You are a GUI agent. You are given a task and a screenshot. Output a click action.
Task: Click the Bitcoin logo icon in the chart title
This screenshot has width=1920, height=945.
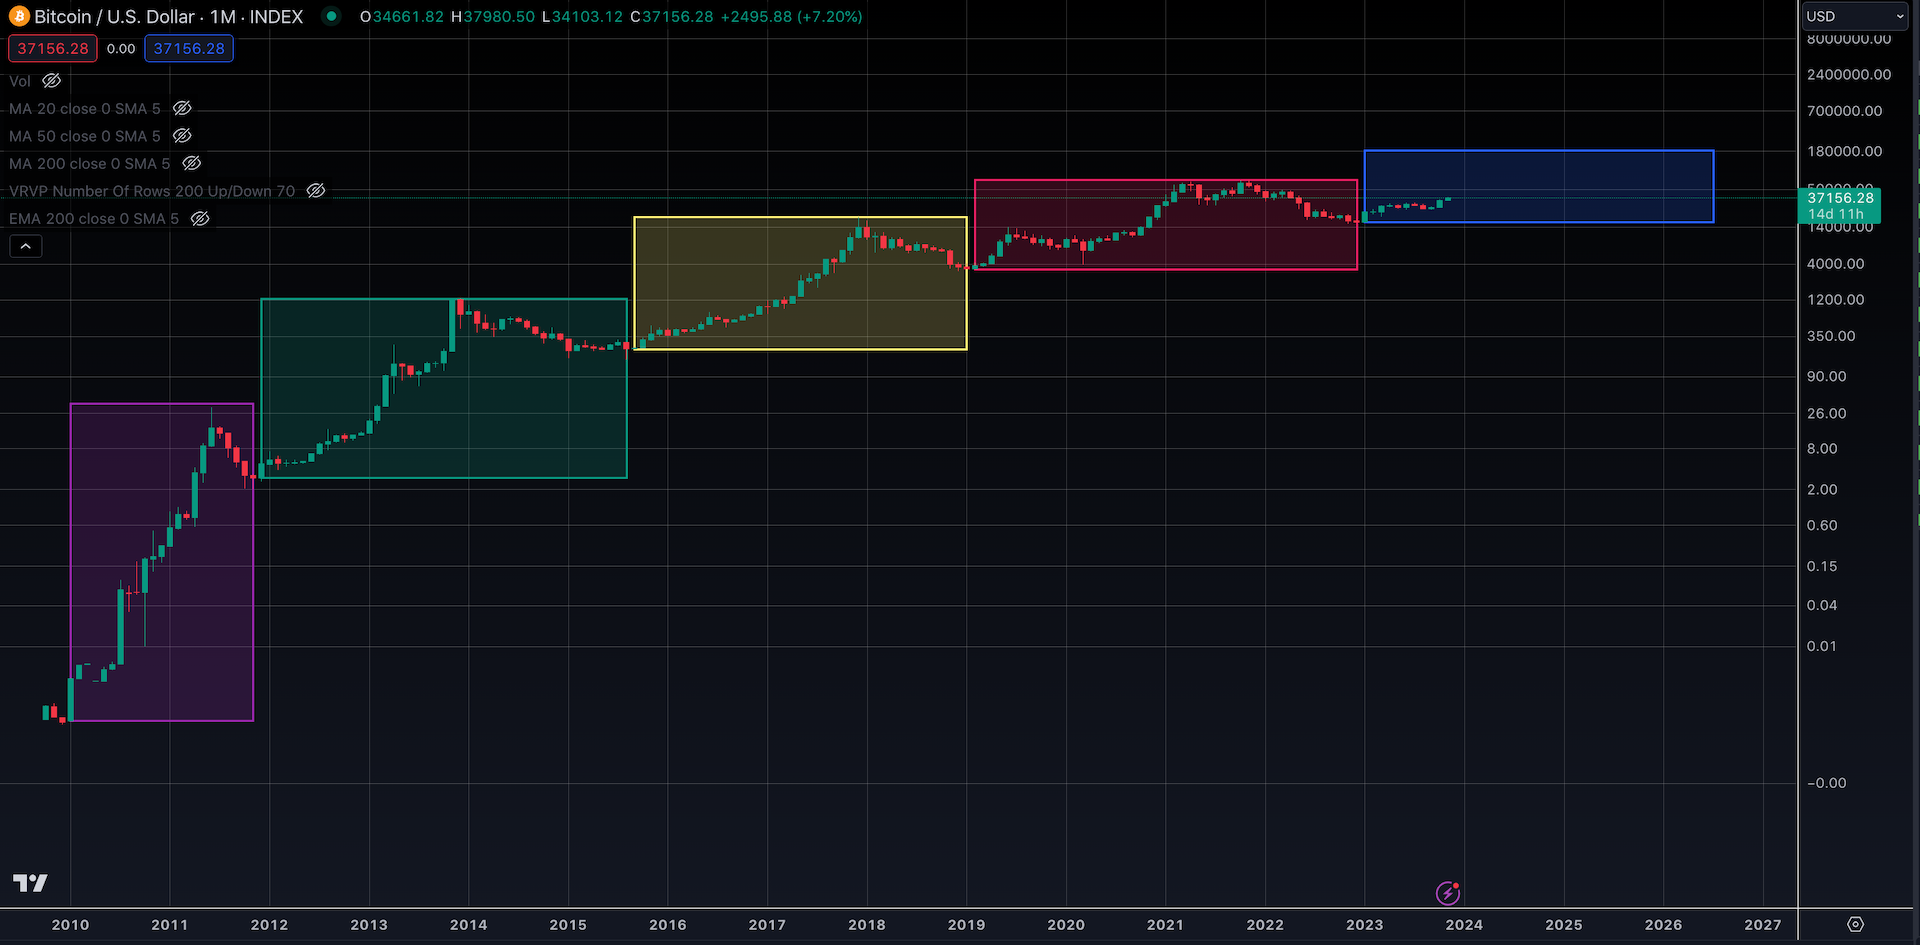point(19,16)
